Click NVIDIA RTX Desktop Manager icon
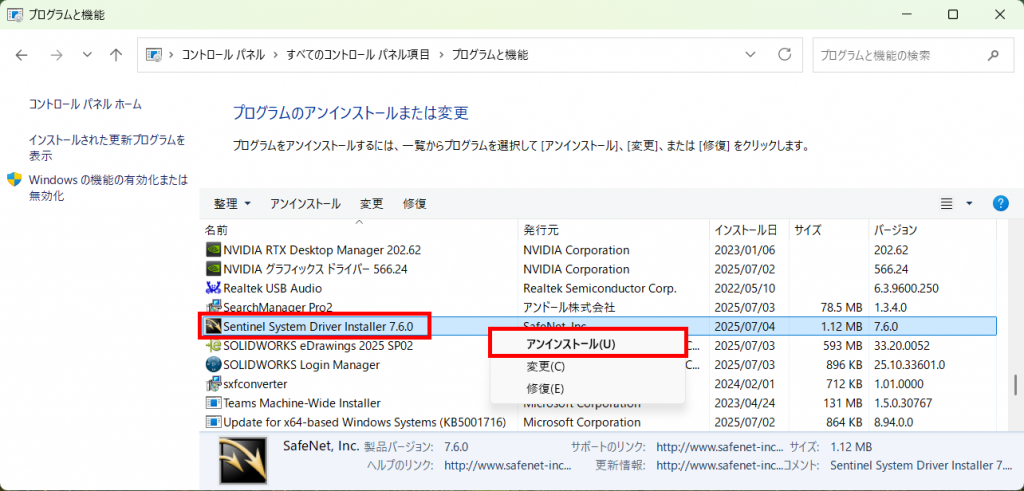The height and width of the screenshot is (491, 1024). pos(213,249)
